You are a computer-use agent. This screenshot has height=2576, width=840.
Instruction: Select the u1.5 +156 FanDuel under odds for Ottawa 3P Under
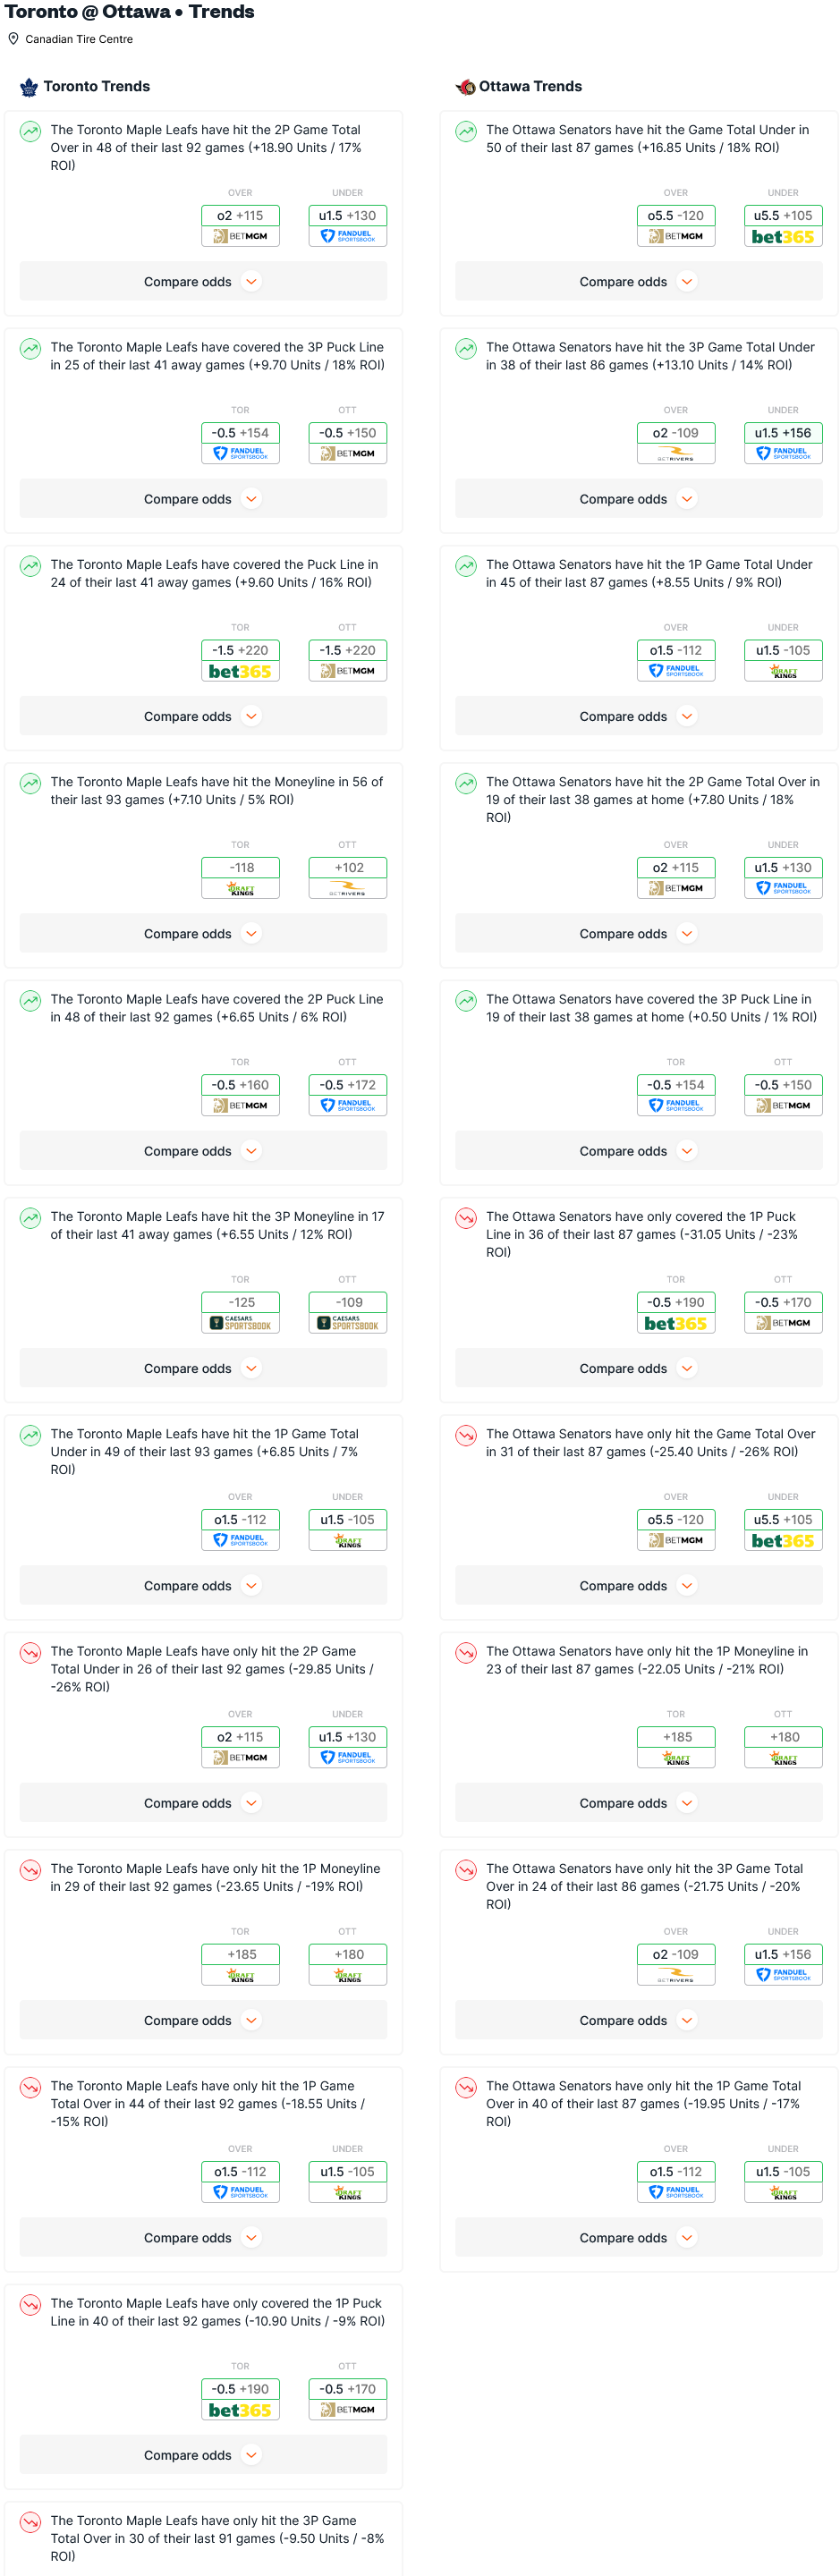(x=783, y=443)
